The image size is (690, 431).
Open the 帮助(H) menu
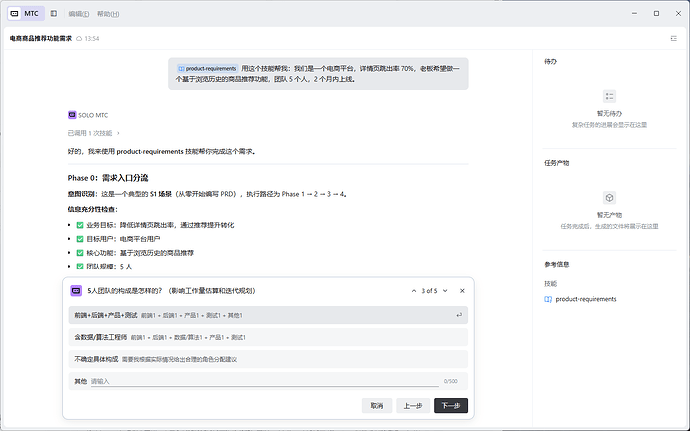click(x=108, y=14)
